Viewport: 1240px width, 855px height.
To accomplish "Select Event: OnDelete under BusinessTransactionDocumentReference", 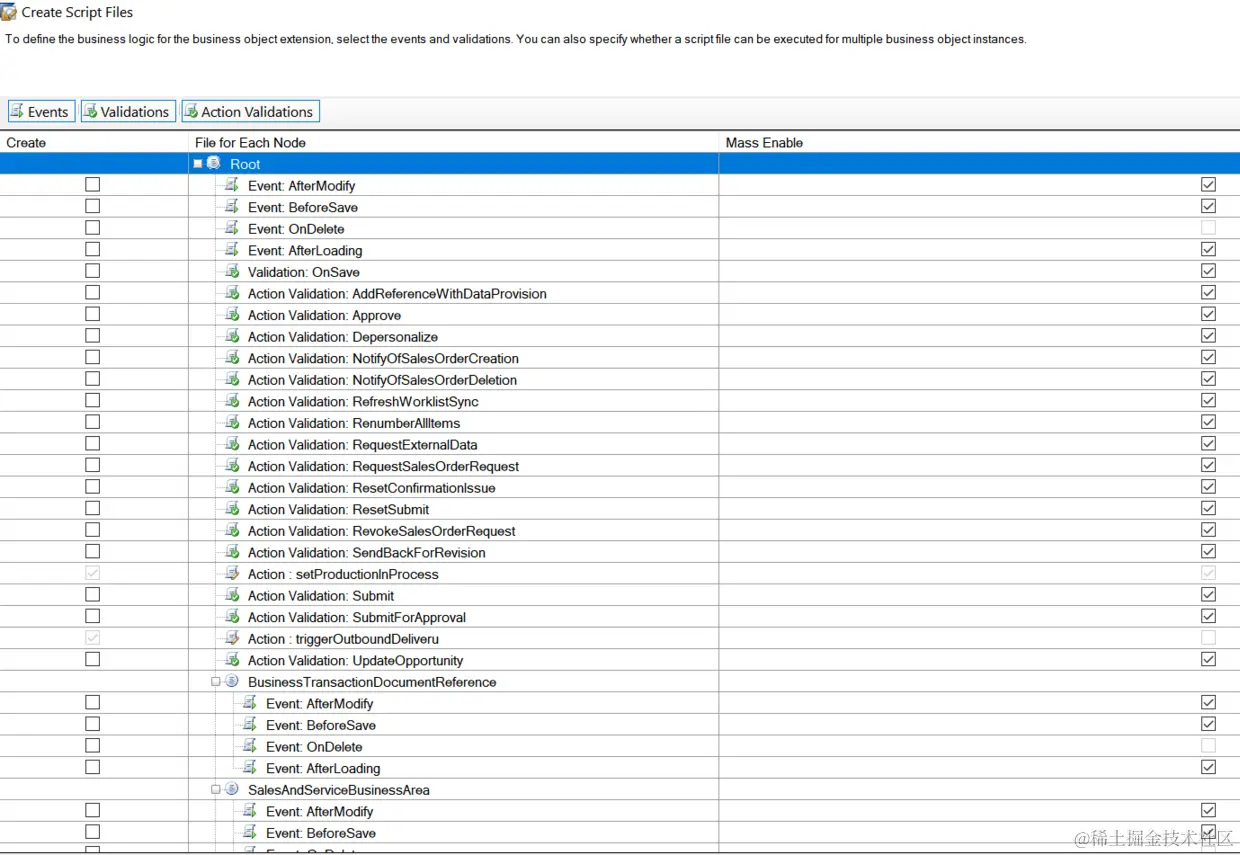I will coord(314,747).
